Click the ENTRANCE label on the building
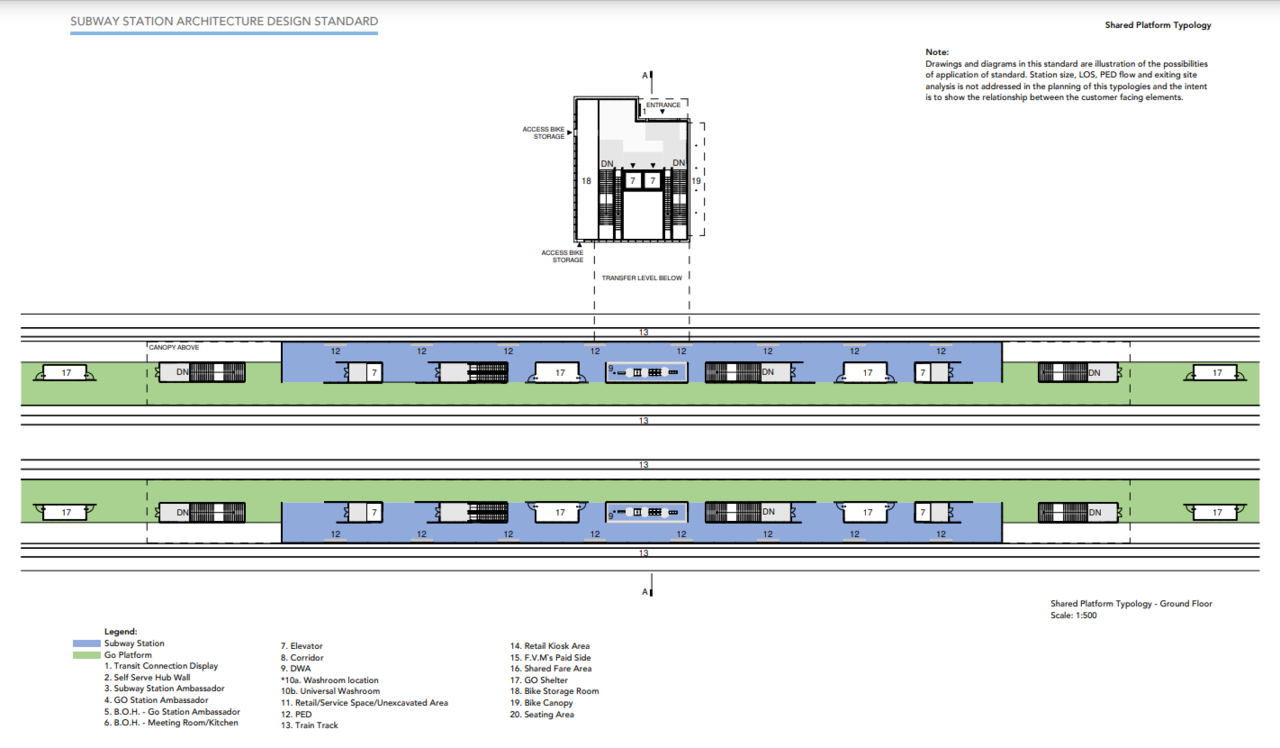 [663, 105]
